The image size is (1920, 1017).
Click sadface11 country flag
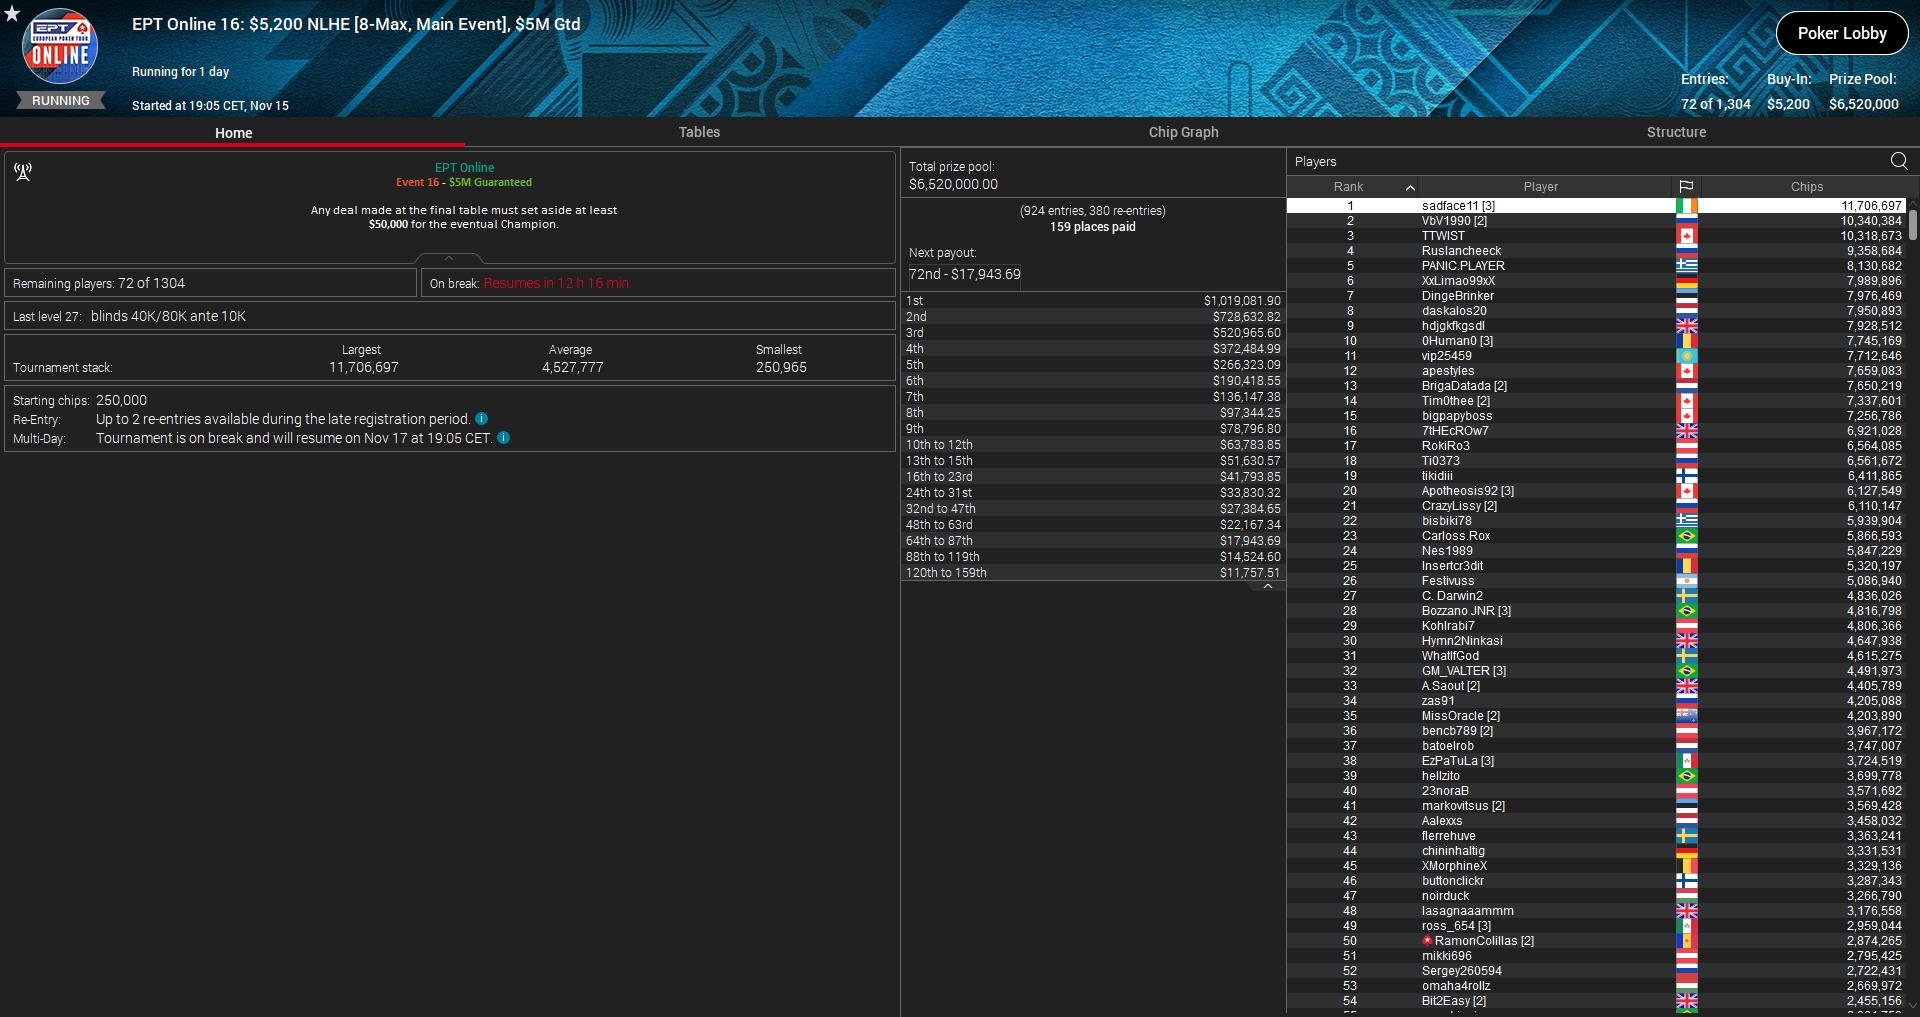point(1687,206)
